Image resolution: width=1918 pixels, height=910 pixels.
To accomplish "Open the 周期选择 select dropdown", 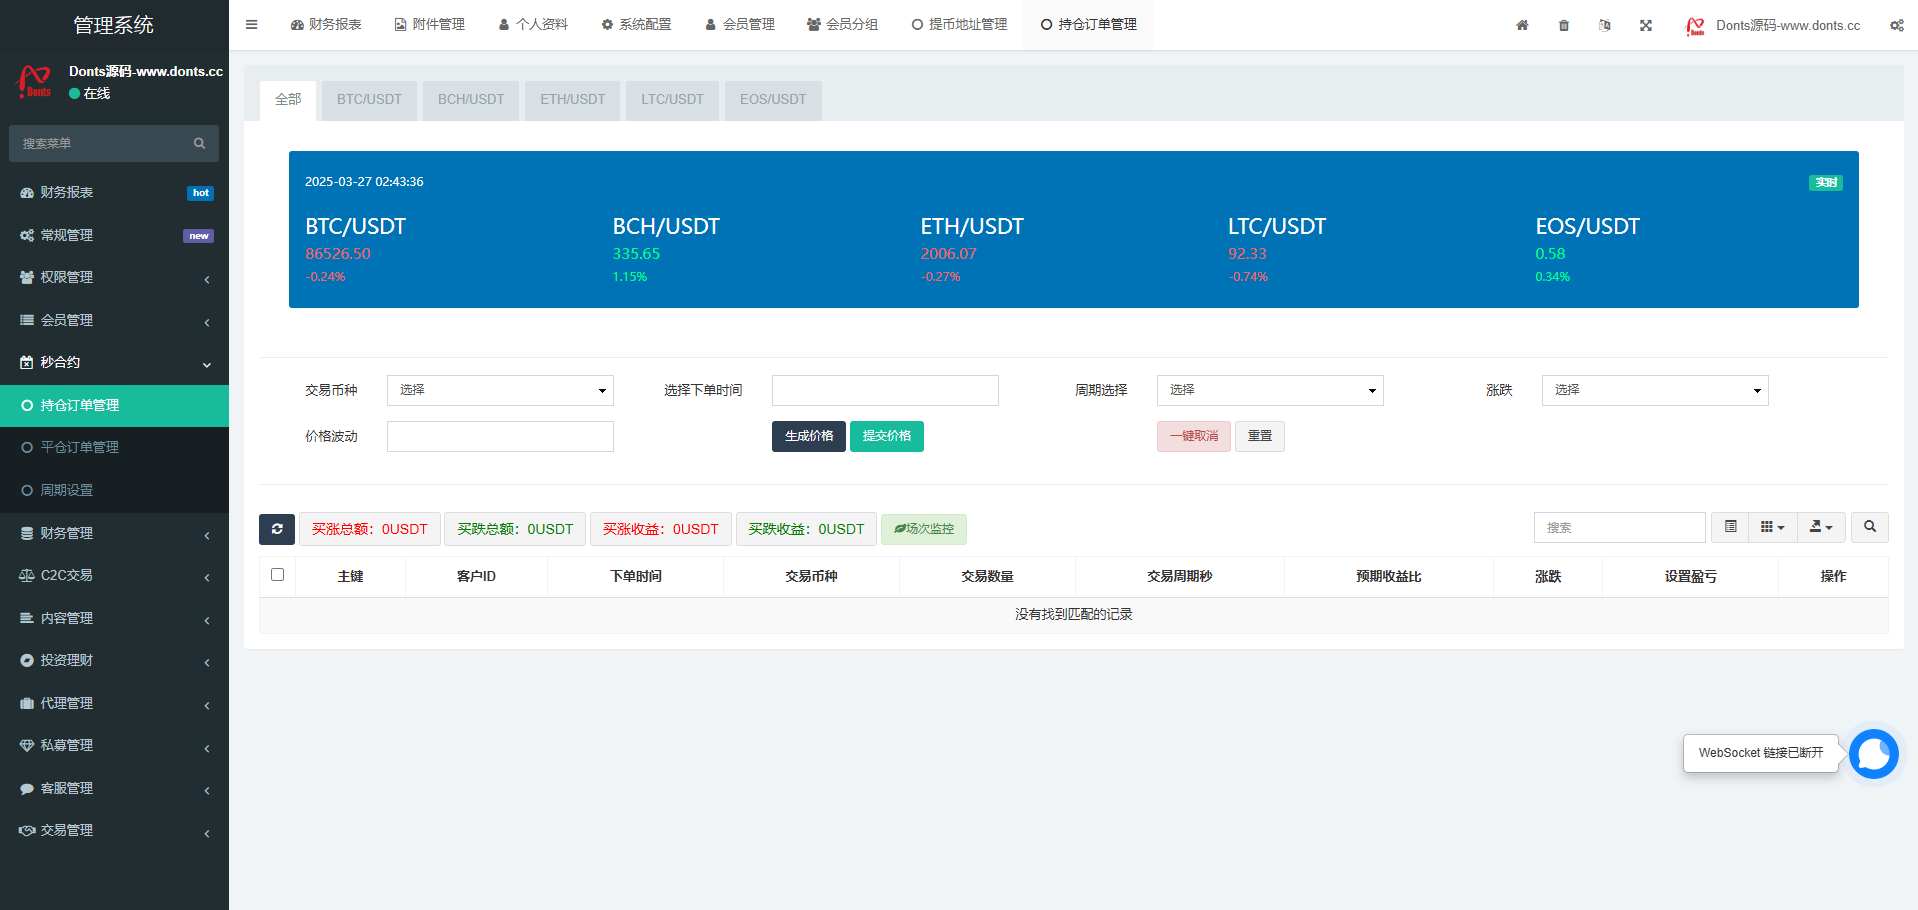I will 1270,390.
